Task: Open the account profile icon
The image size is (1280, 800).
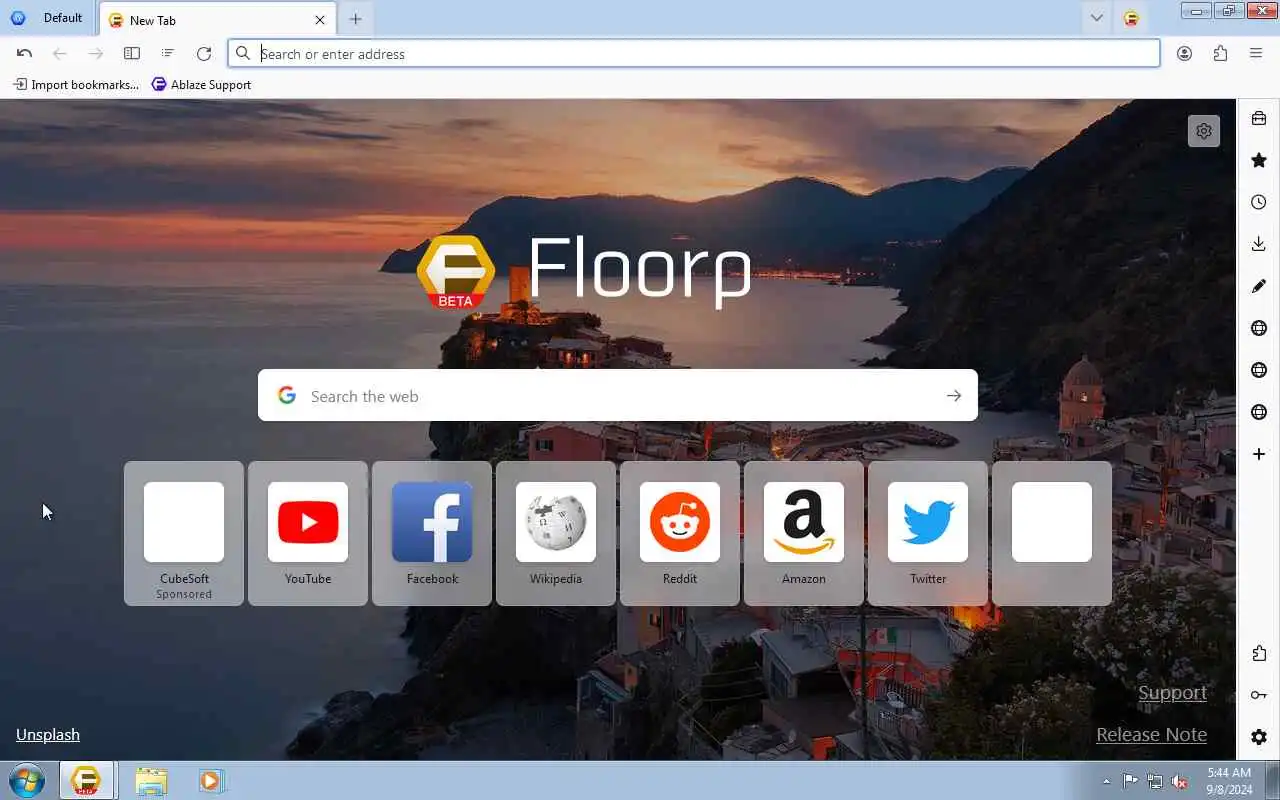Action: [x=1184, y=53]
